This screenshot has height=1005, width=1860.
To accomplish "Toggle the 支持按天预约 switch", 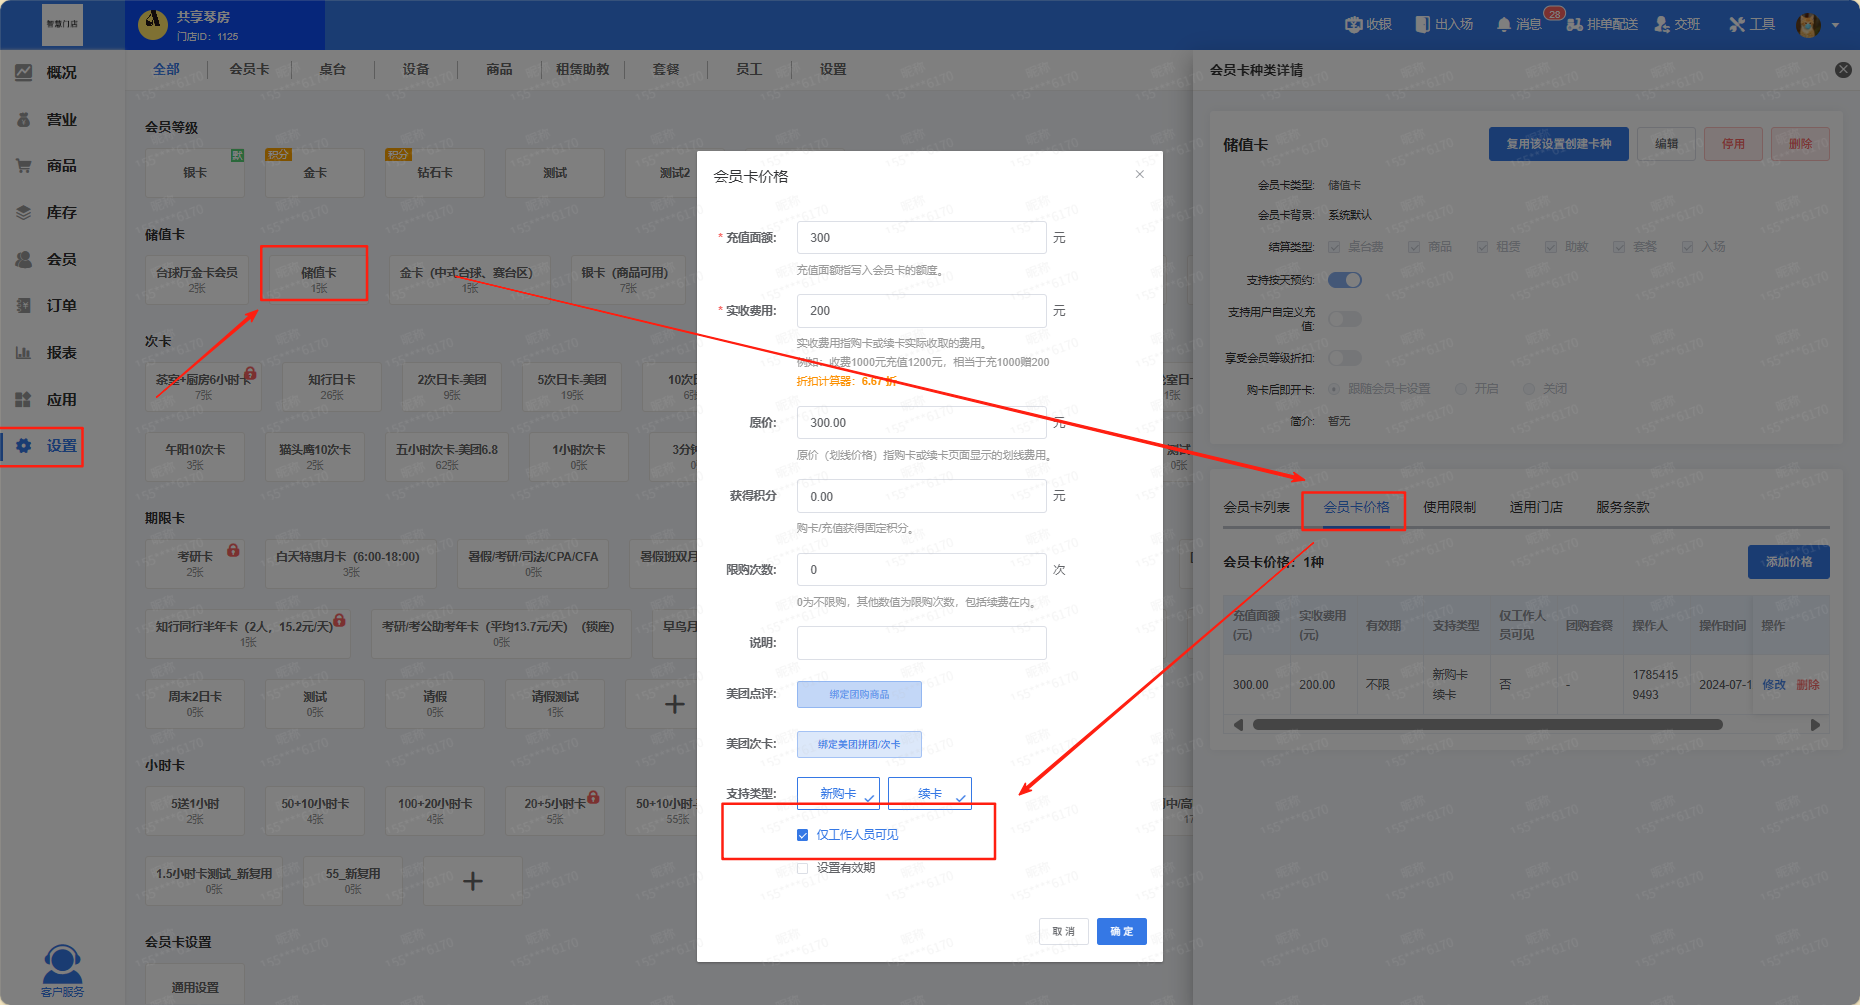I will click(x=1345, y=280).
